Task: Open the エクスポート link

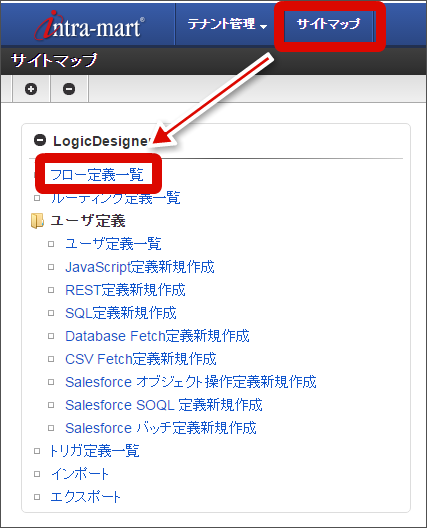Action: [85, 497]
